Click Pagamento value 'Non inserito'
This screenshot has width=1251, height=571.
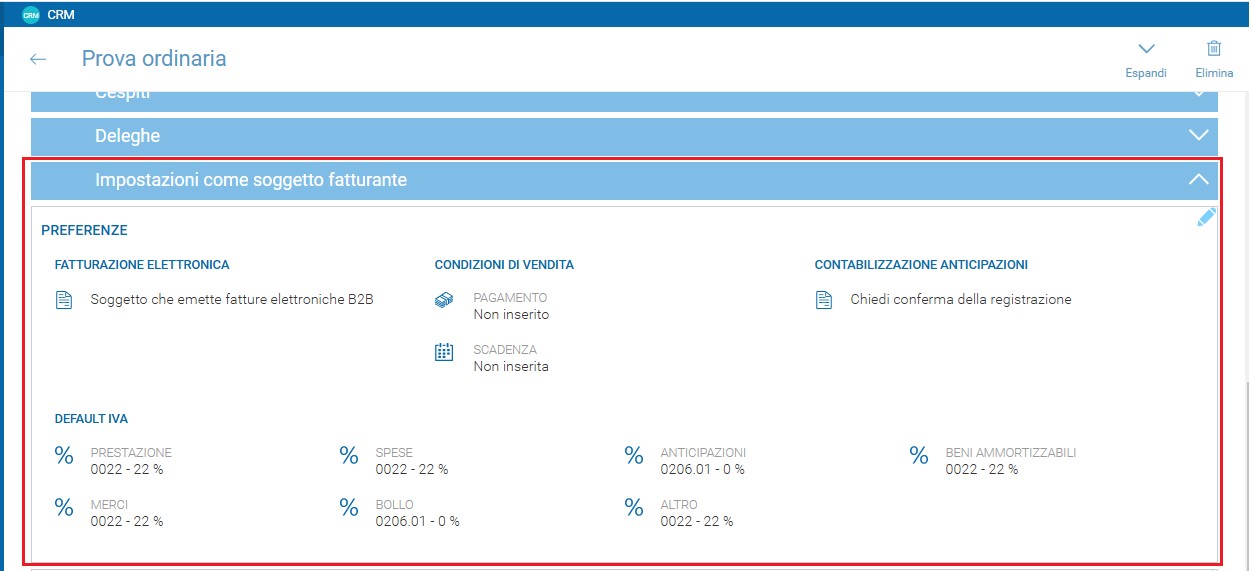pos(511,314)
